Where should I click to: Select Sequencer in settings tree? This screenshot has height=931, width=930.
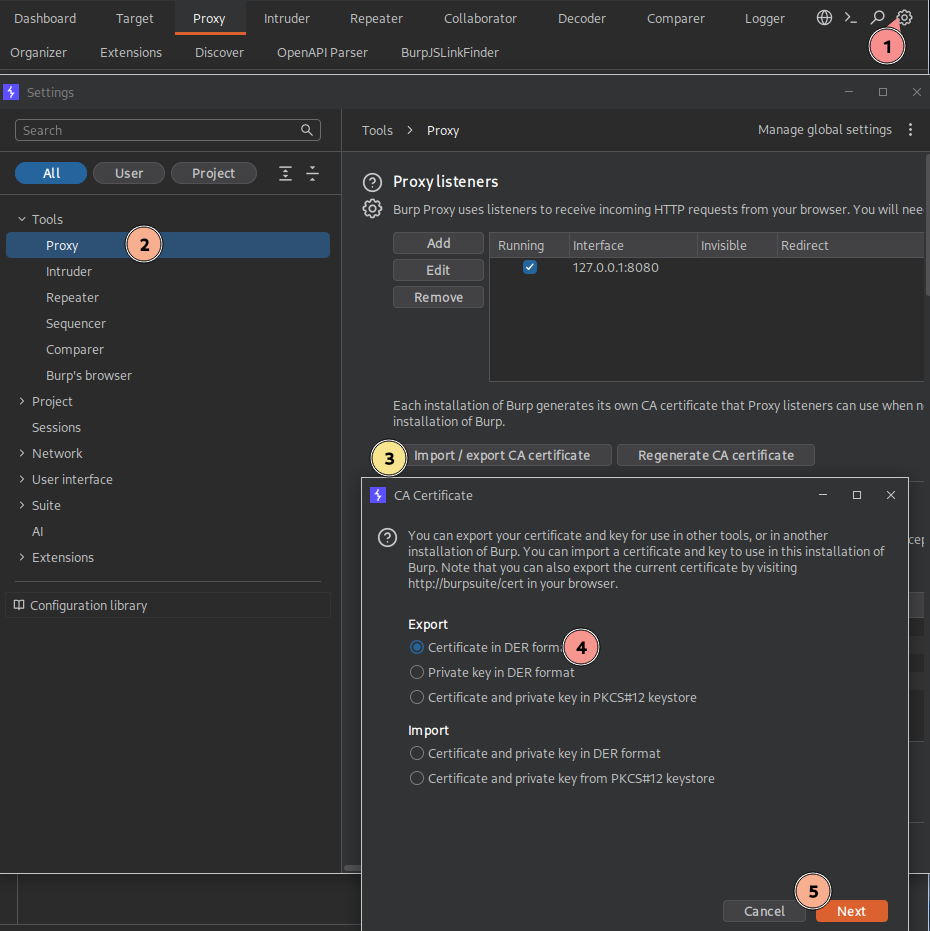click(76, 324)
